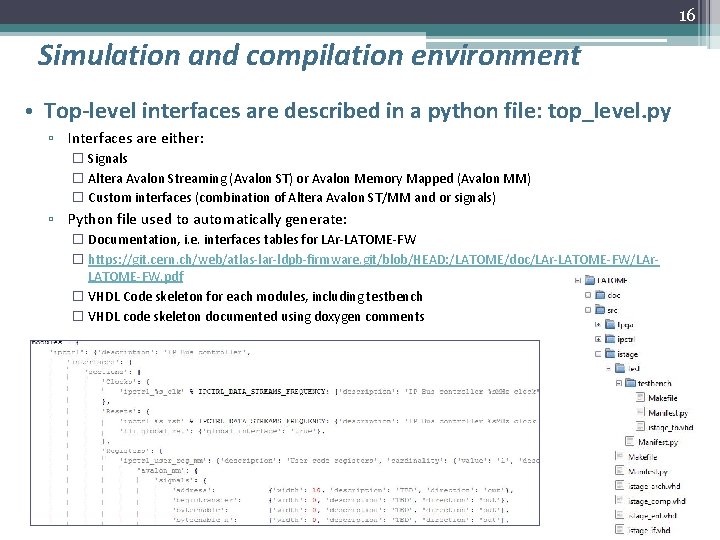
Task: Toggle the src folder expander box
Action: point(588,310)
